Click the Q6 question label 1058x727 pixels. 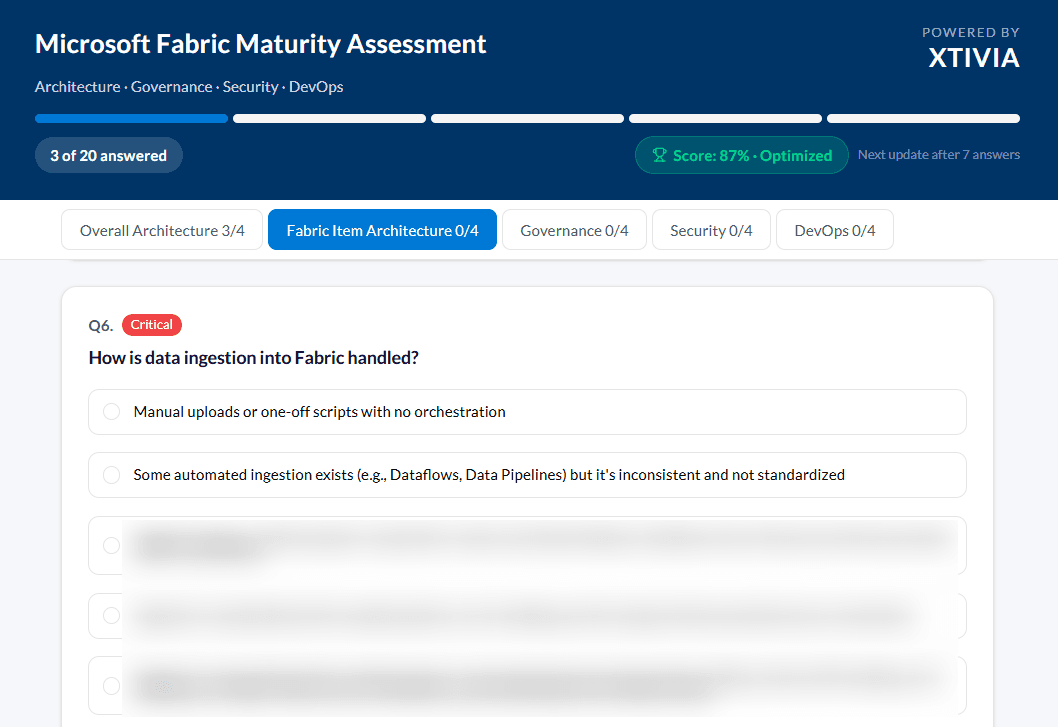(x=100, y=324)
